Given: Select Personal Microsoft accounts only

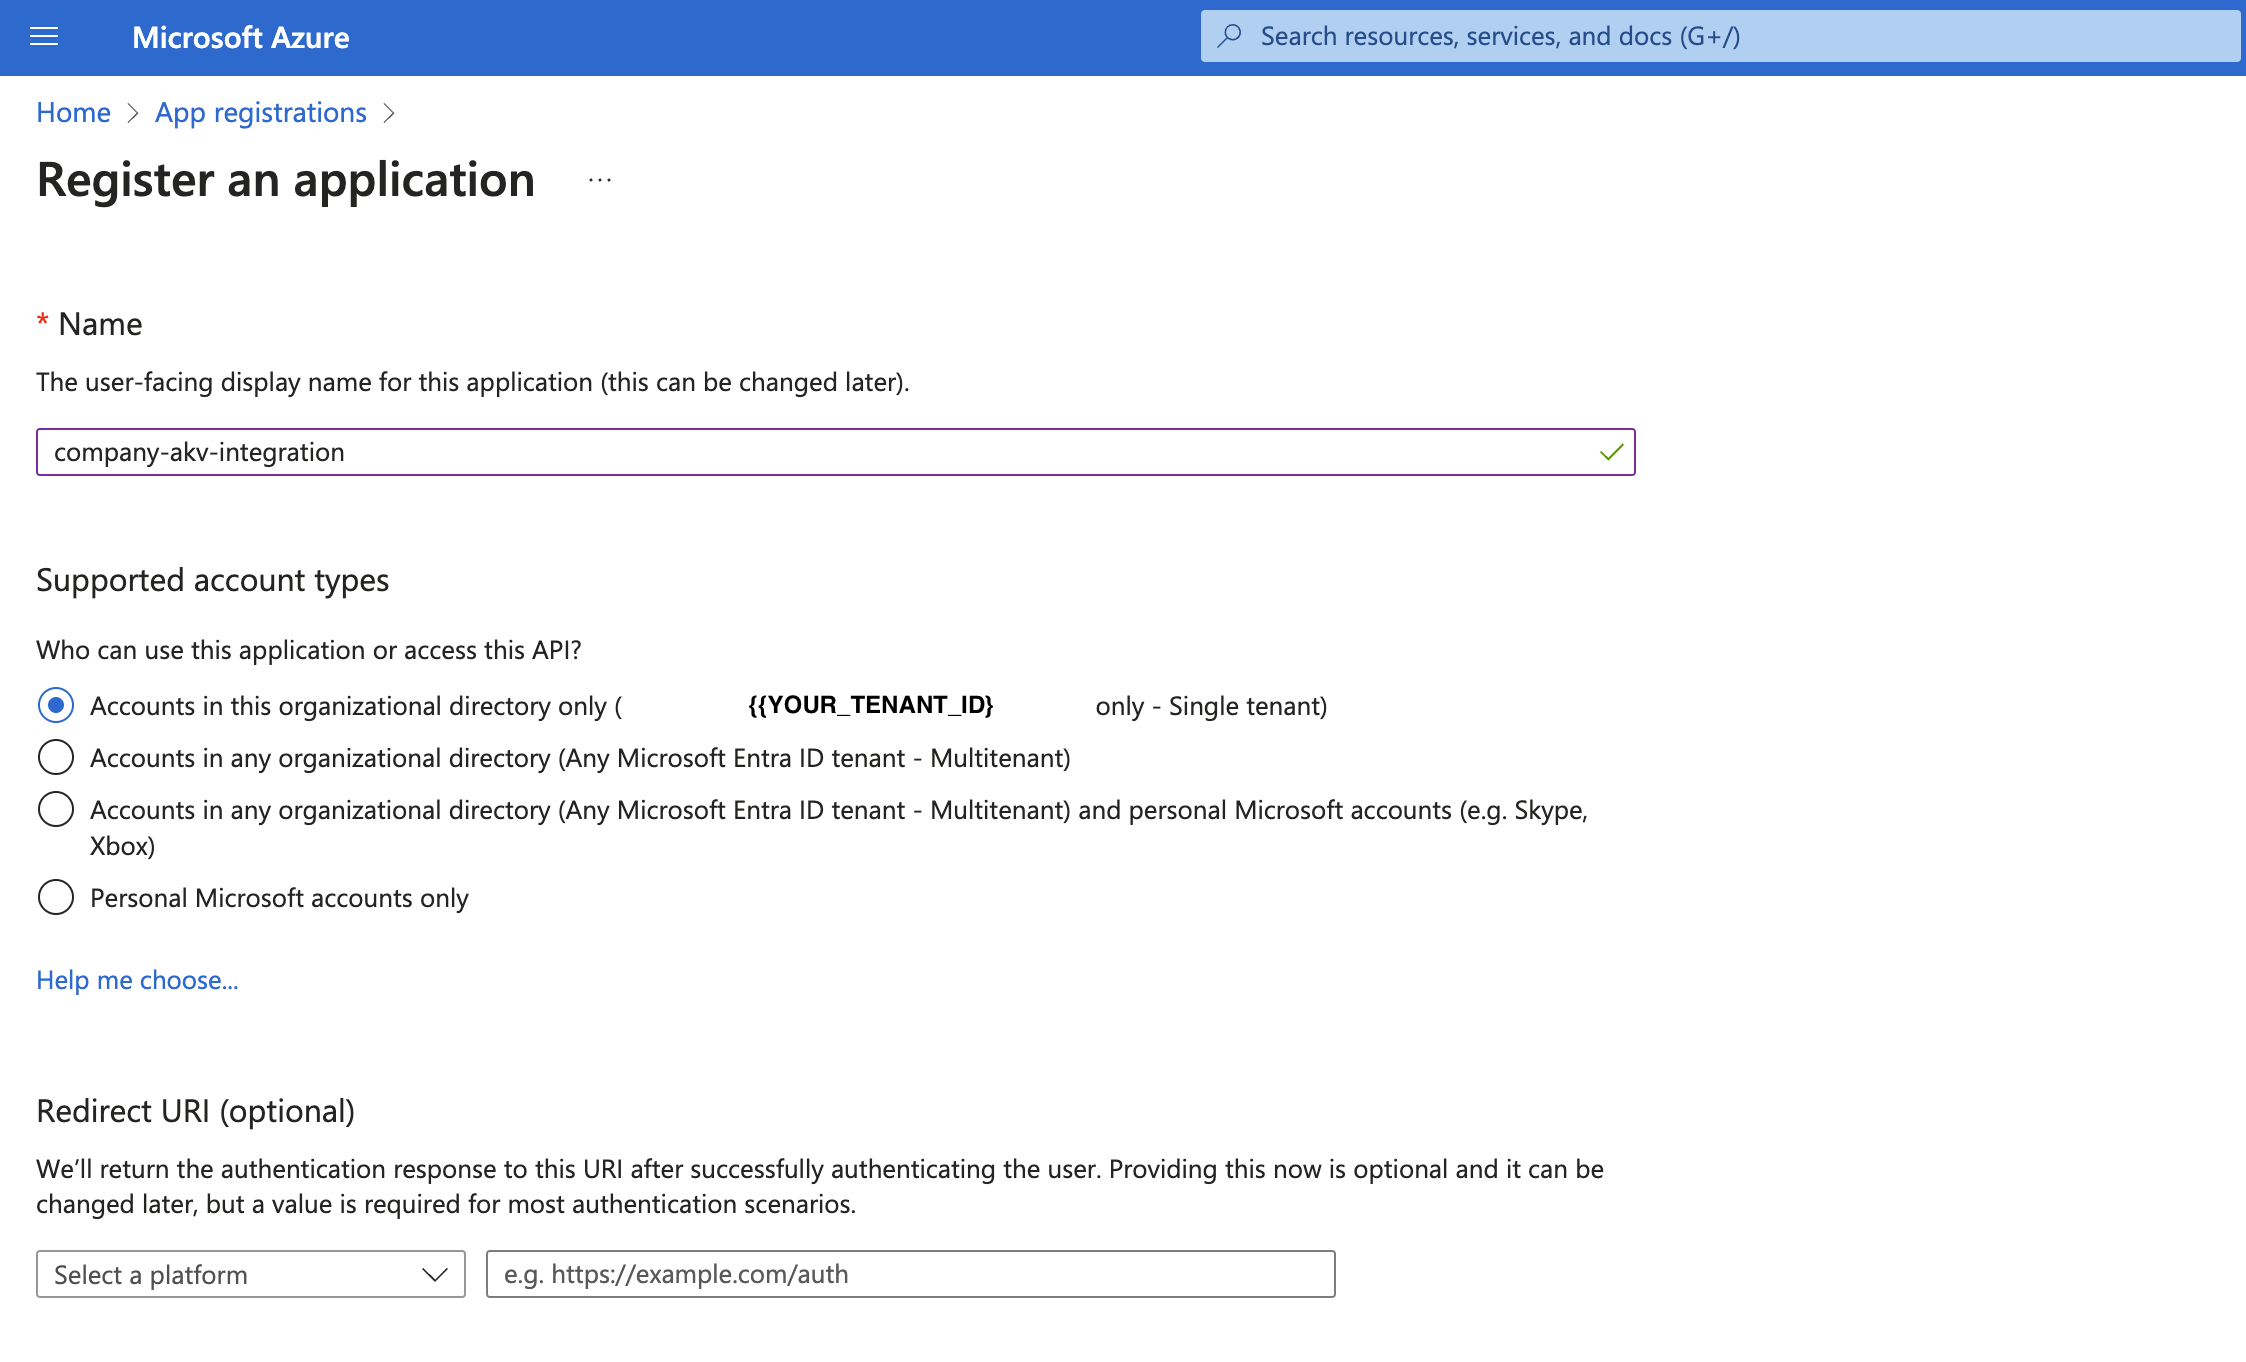Looking at the screenshot, I should coord(56,897).
